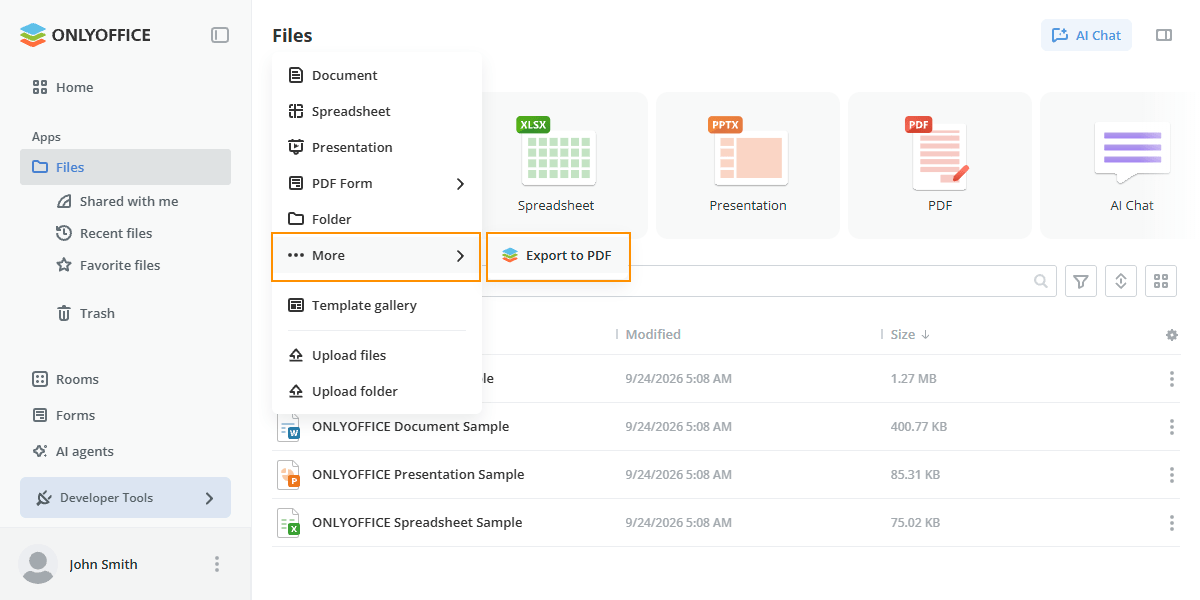Click the John Smith avatar

point(38,564)
